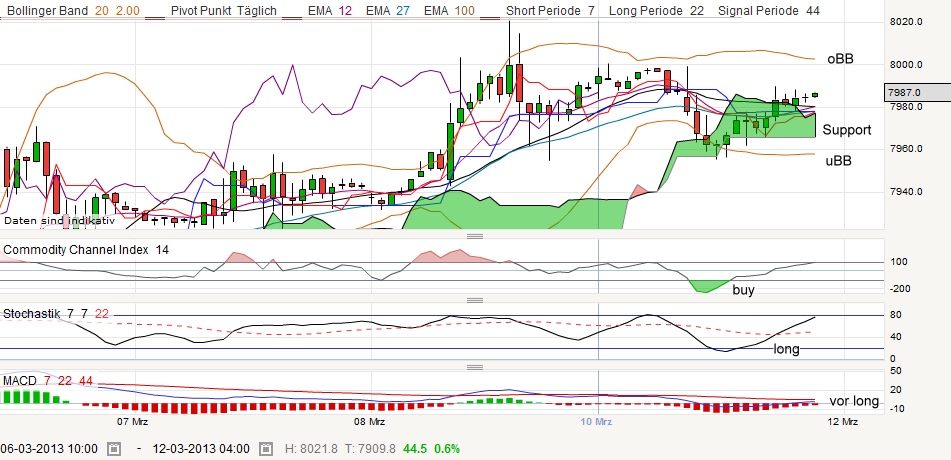Screen dimensions: 951x460
Task: Click the long annotation in Stochastik panel
Action: click(x=786, y=349)
